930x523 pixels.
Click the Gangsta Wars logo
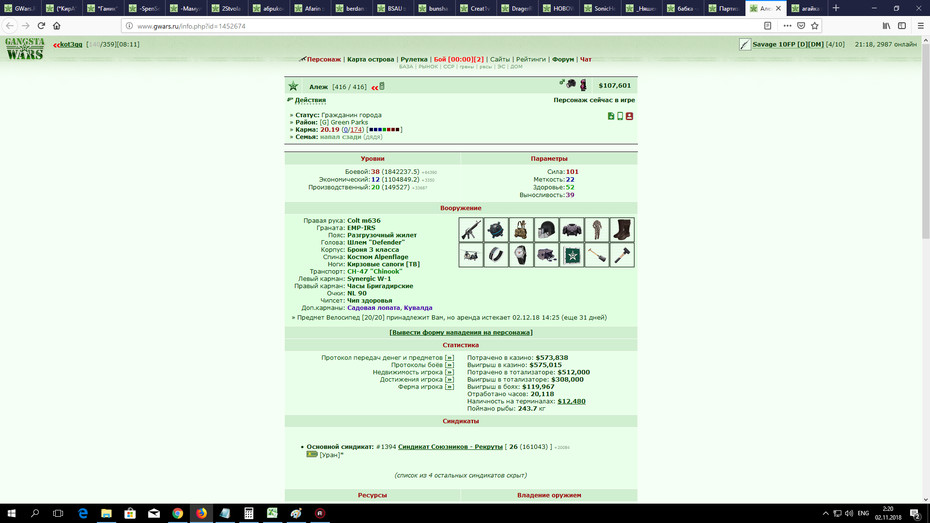(x=25, y=49)
